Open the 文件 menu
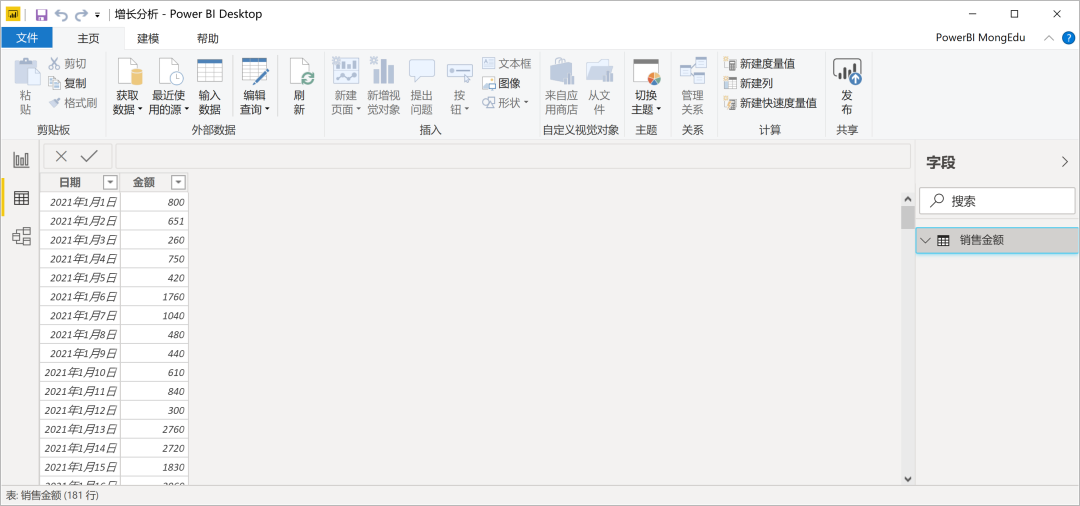The height and width of the screenshot is (506, 1080). (27, 38)
